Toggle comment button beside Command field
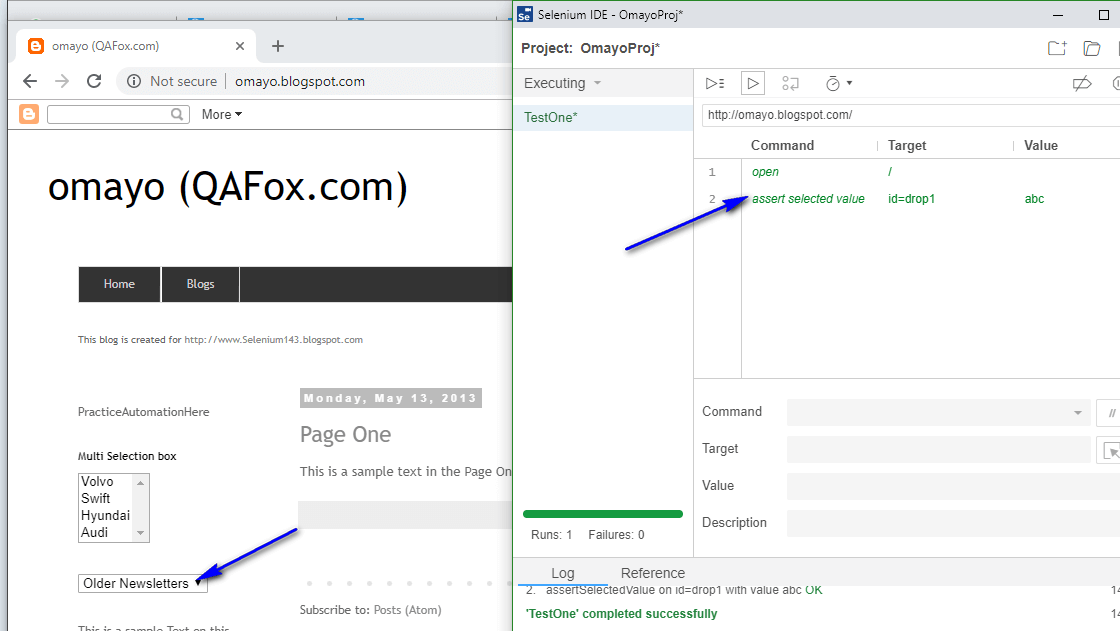Image resolution: width=1120 pixels, height=631 pixels. click(x=1110, y=413)
